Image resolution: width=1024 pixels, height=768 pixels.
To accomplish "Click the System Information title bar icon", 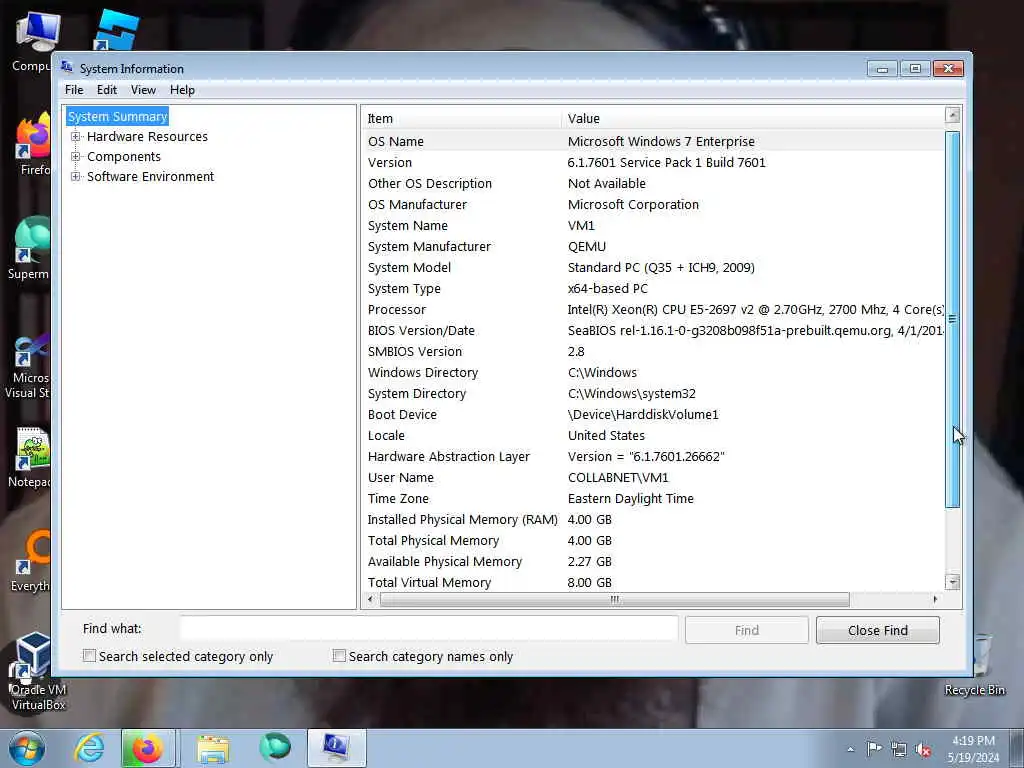I will point(67,67).
